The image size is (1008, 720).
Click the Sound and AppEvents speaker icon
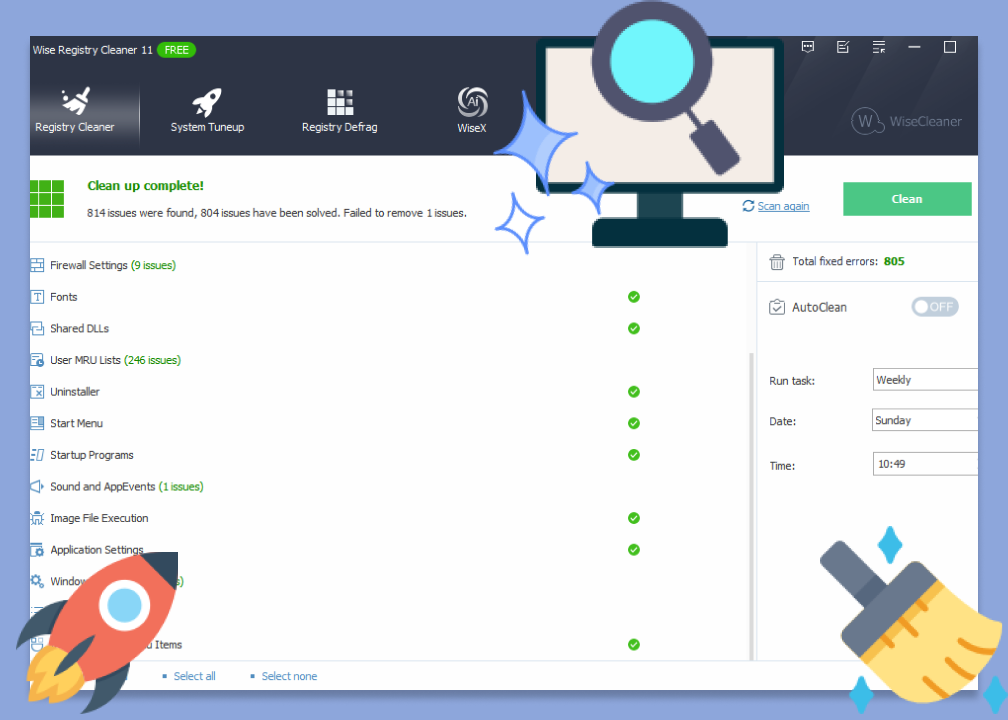tap(37, 487)
